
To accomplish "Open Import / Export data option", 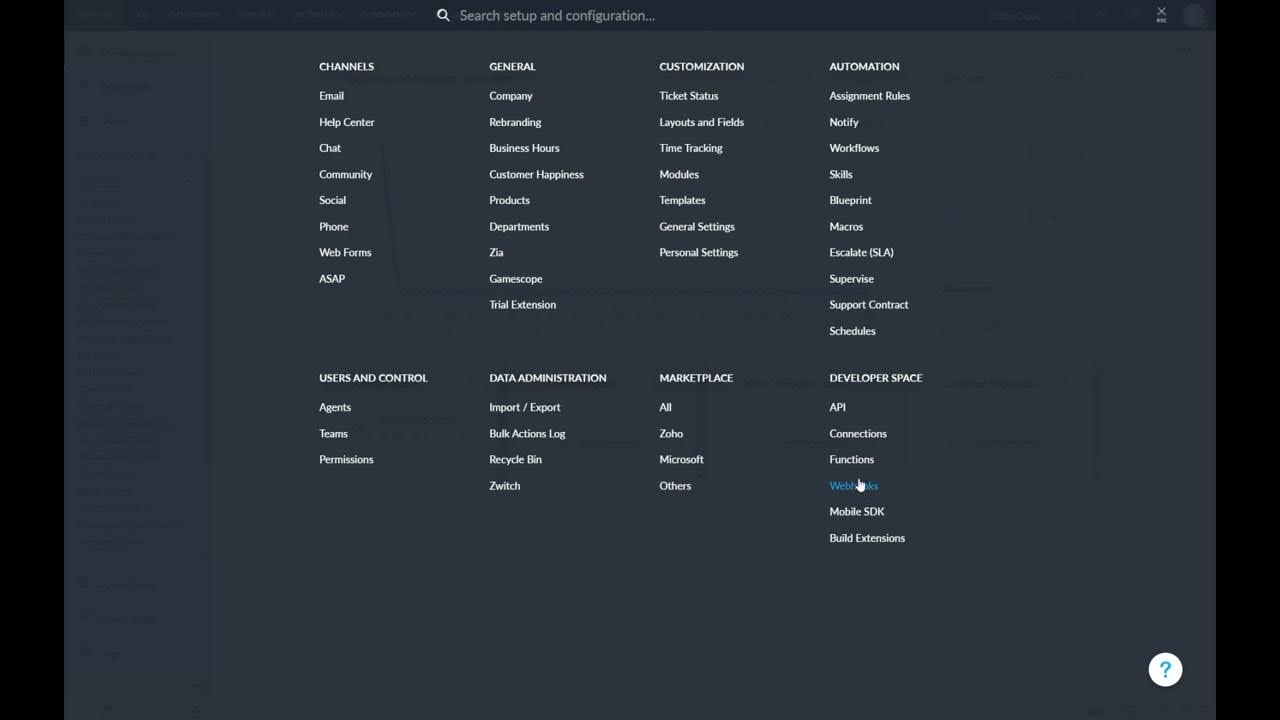I will (x=524, y=408).
